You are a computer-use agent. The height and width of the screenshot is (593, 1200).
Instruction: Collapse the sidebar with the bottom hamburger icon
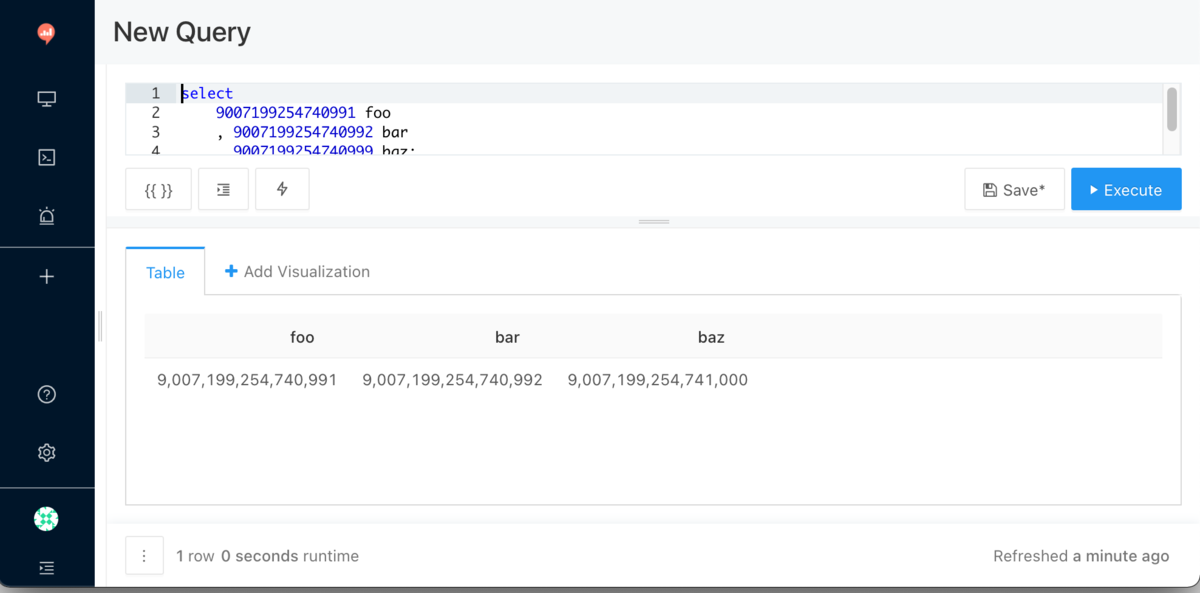click(46, 567)
